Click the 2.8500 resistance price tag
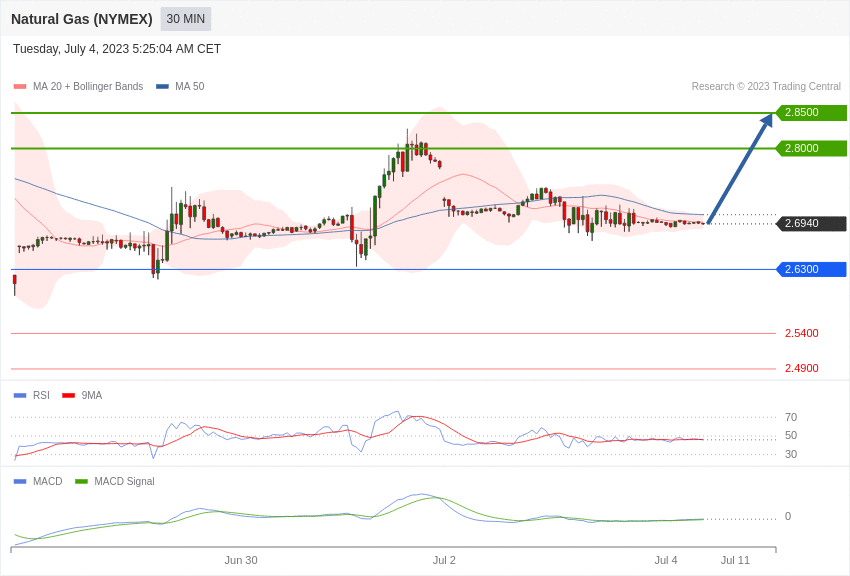The height and width of the screenshot is (576, 850). pyautogui.click(x=812, y=112)
